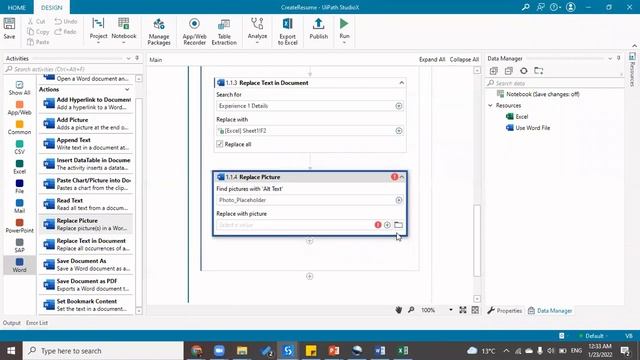Start Table Extraction tool

[224, 31]
